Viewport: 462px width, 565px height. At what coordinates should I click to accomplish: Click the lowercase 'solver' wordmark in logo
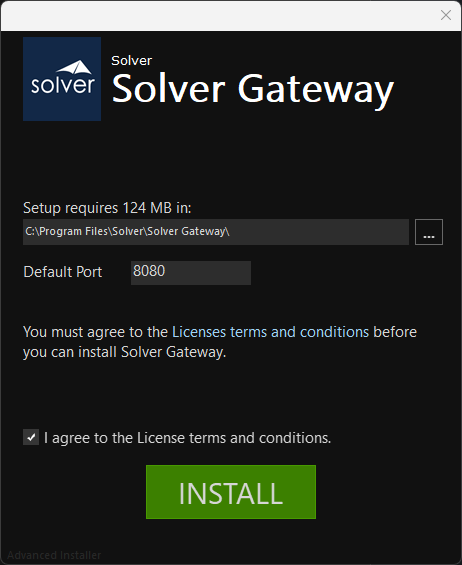(63, 85)
